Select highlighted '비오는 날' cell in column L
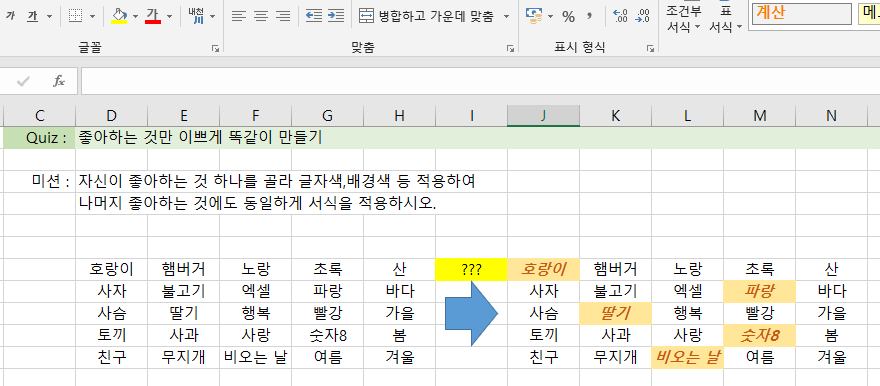The height and width of the screenshot is (386, 880). (688, 357)
